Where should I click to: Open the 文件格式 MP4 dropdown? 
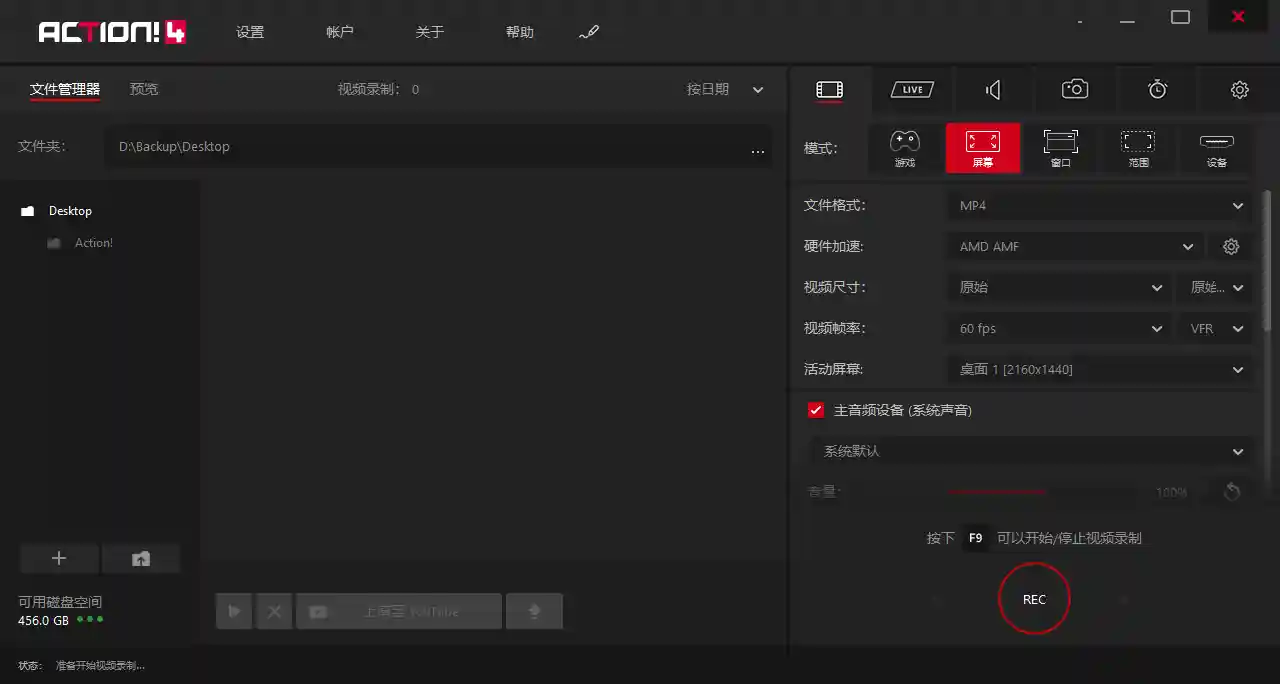click(1099, 205)
